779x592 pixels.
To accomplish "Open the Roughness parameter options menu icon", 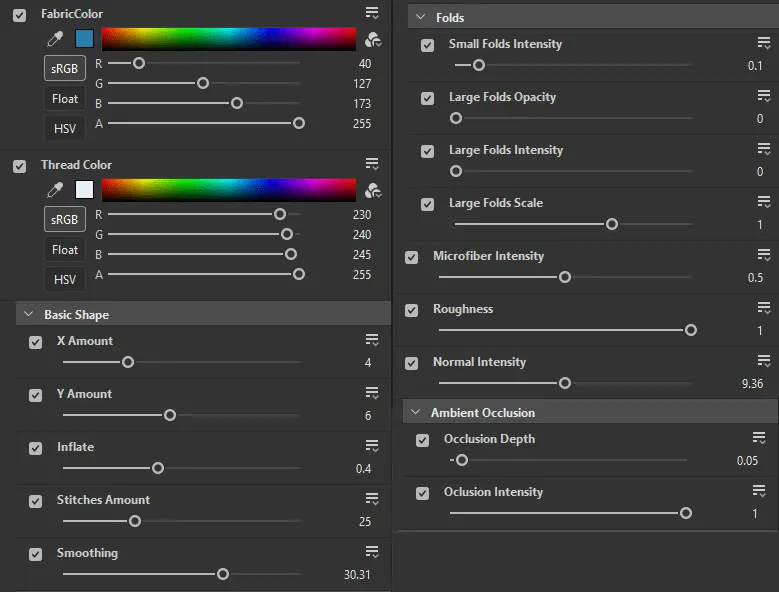I will [x=764, y=309].
